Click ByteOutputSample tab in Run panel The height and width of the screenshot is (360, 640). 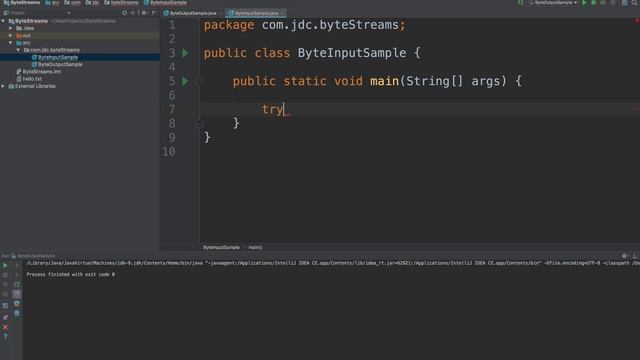click(x=33, y=256)
